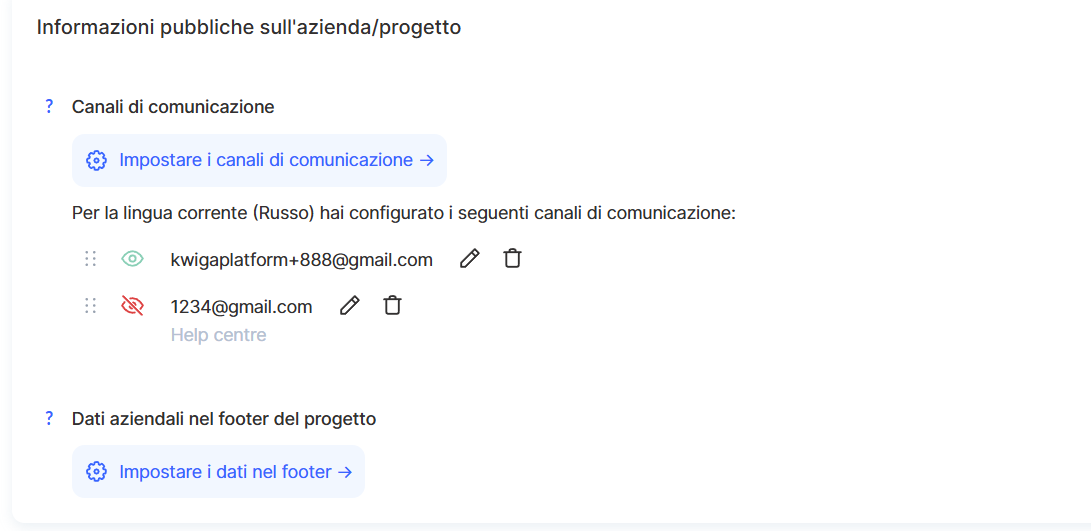
Task: Click the kwigaplatform+888@gmail.com address text
Action: (x=301, y=260)
